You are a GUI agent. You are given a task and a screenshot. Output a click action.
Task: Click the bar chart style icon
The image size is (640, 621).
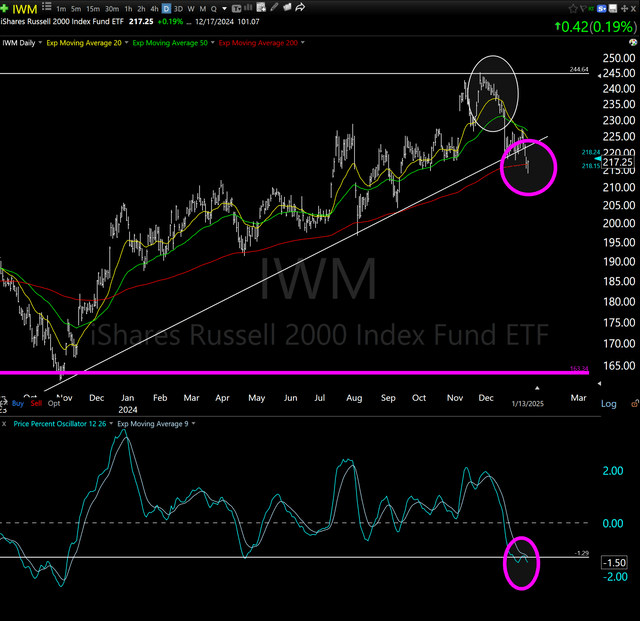pos(248,7)
